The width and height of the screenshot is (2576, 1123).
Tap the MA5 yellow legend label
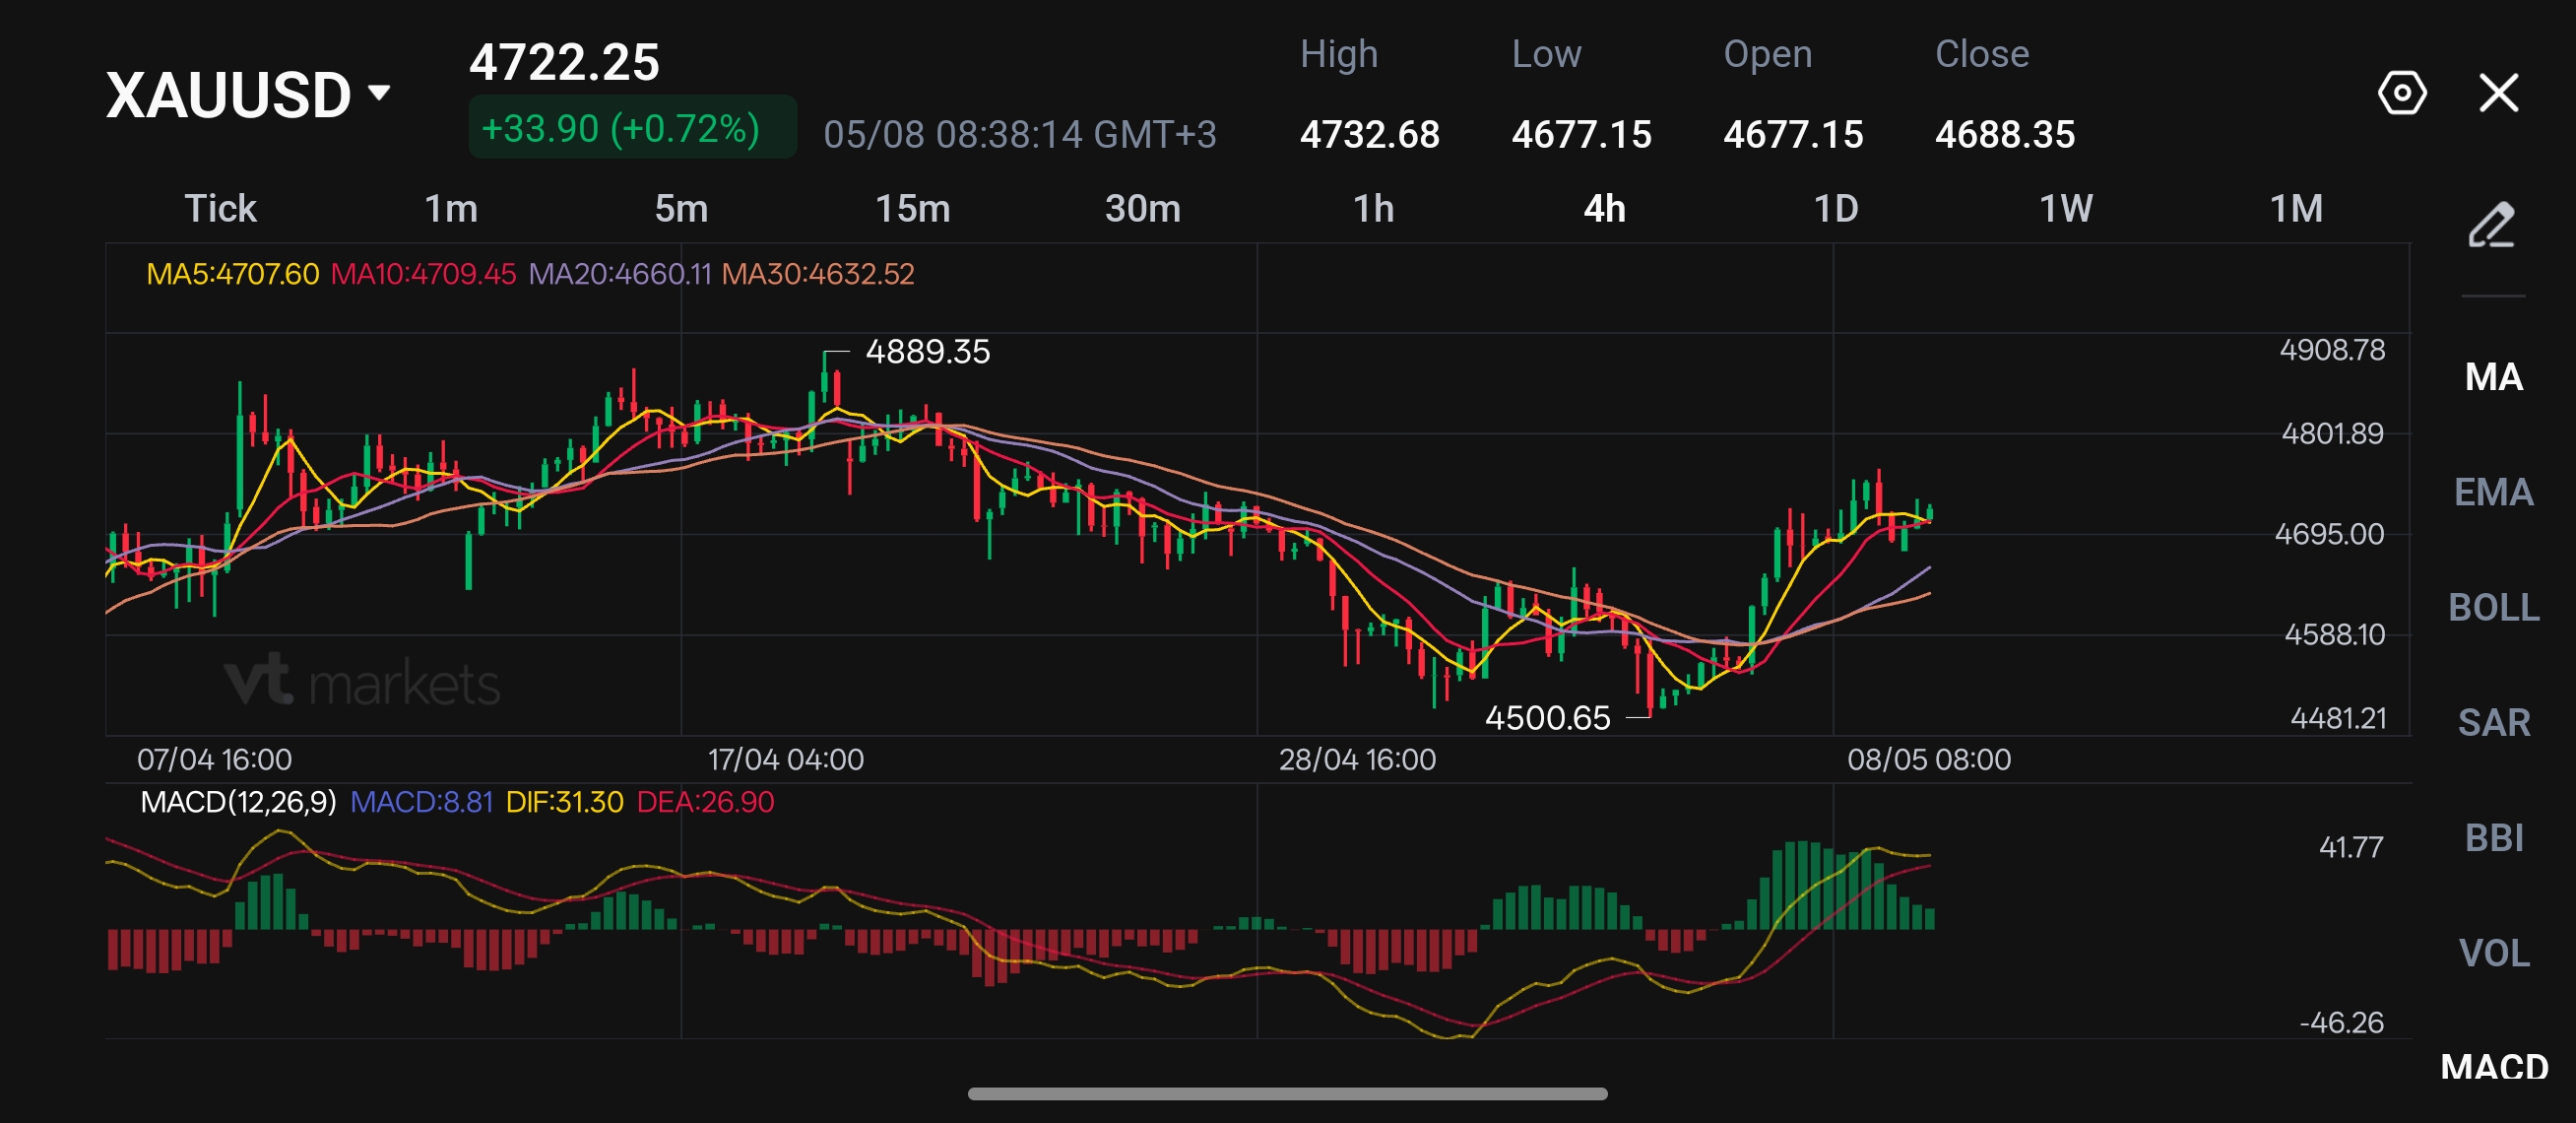(x=232, y=274)
